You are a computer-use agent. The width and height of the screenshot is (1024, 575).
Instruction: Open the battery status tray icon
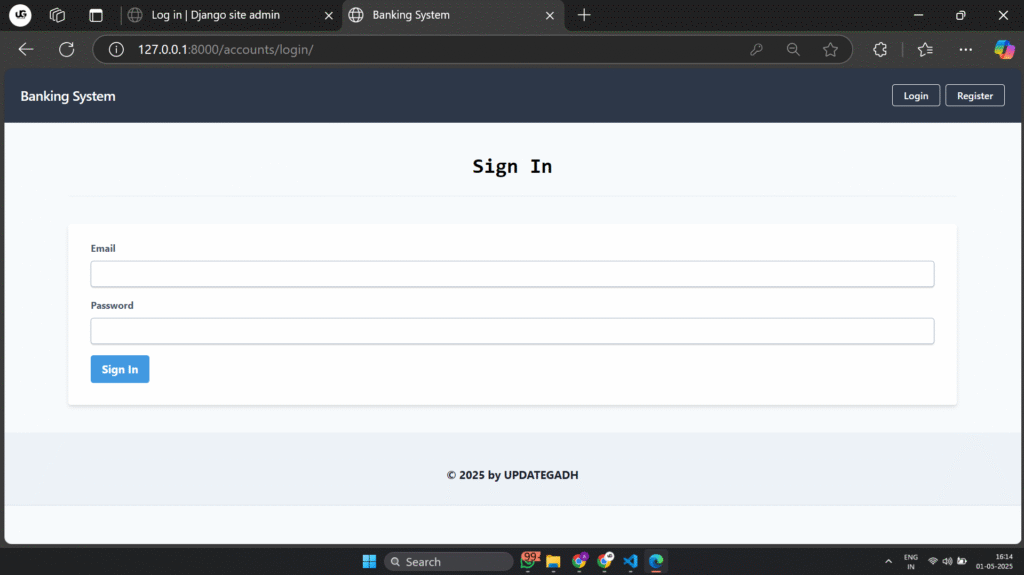(962, 561)
